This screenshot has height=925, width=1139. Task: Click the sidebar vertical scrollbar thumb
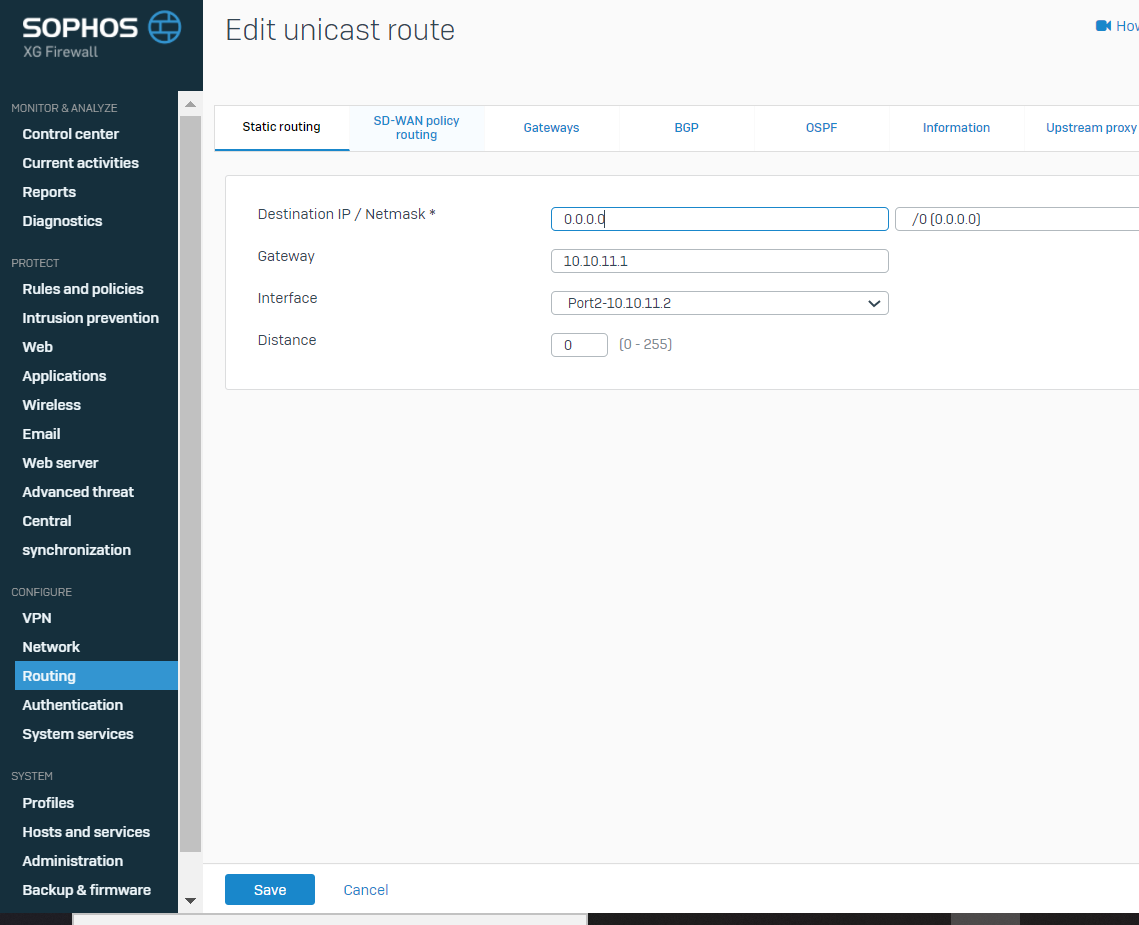pos(190,484)
